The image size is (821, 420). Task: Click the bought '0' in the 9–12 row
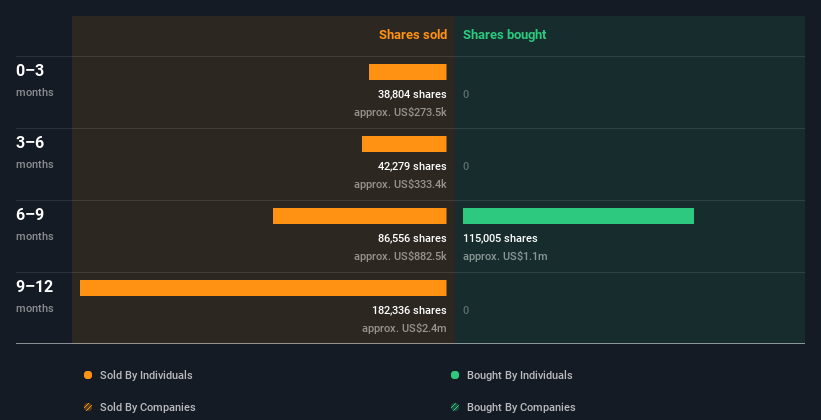466,310
